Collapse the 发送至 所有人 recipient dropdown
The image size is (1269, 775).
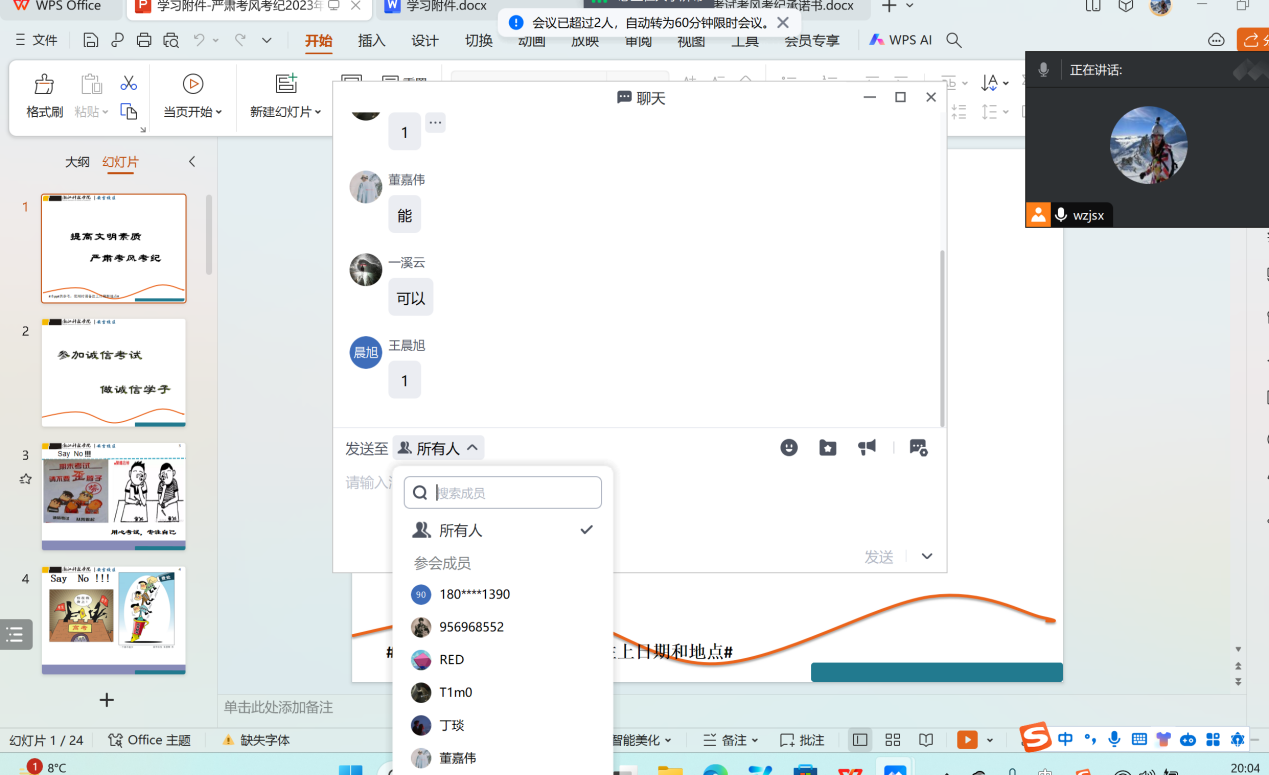pos(439,448)
